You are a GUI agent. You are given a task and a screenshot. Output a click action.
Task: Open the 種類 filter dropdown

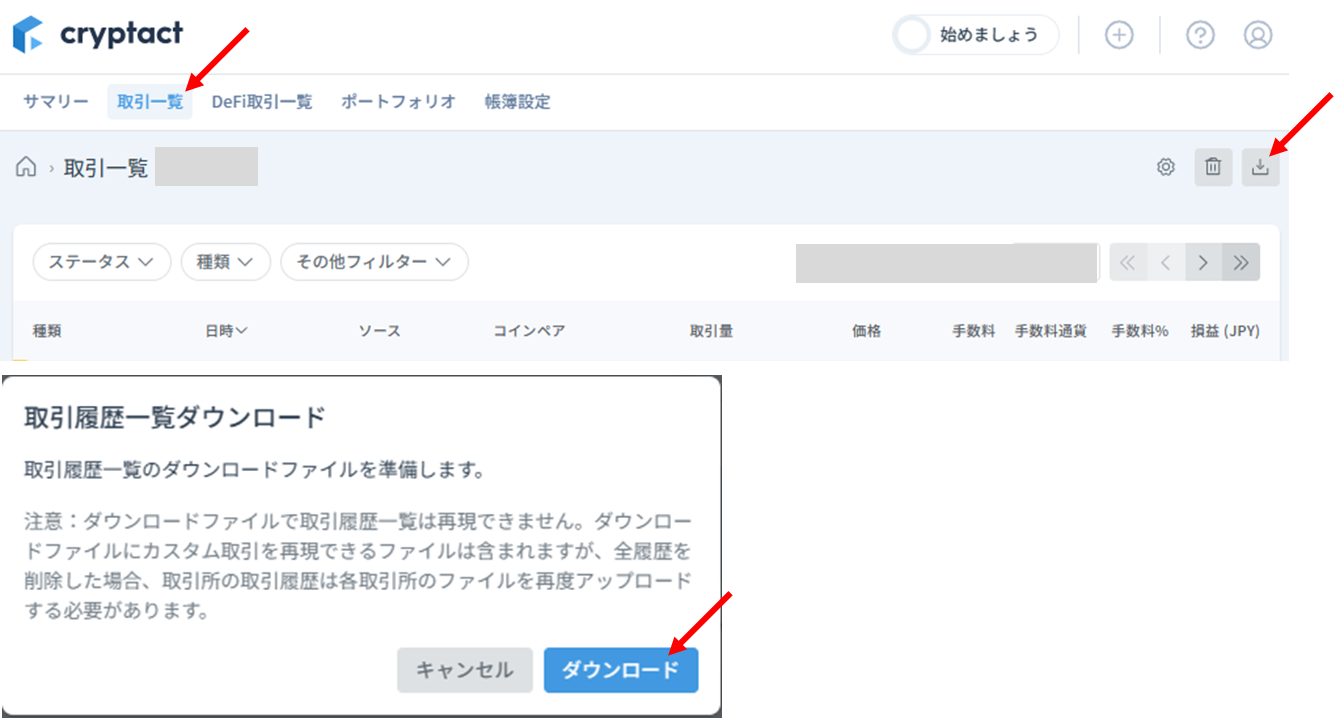coord(226,262)
